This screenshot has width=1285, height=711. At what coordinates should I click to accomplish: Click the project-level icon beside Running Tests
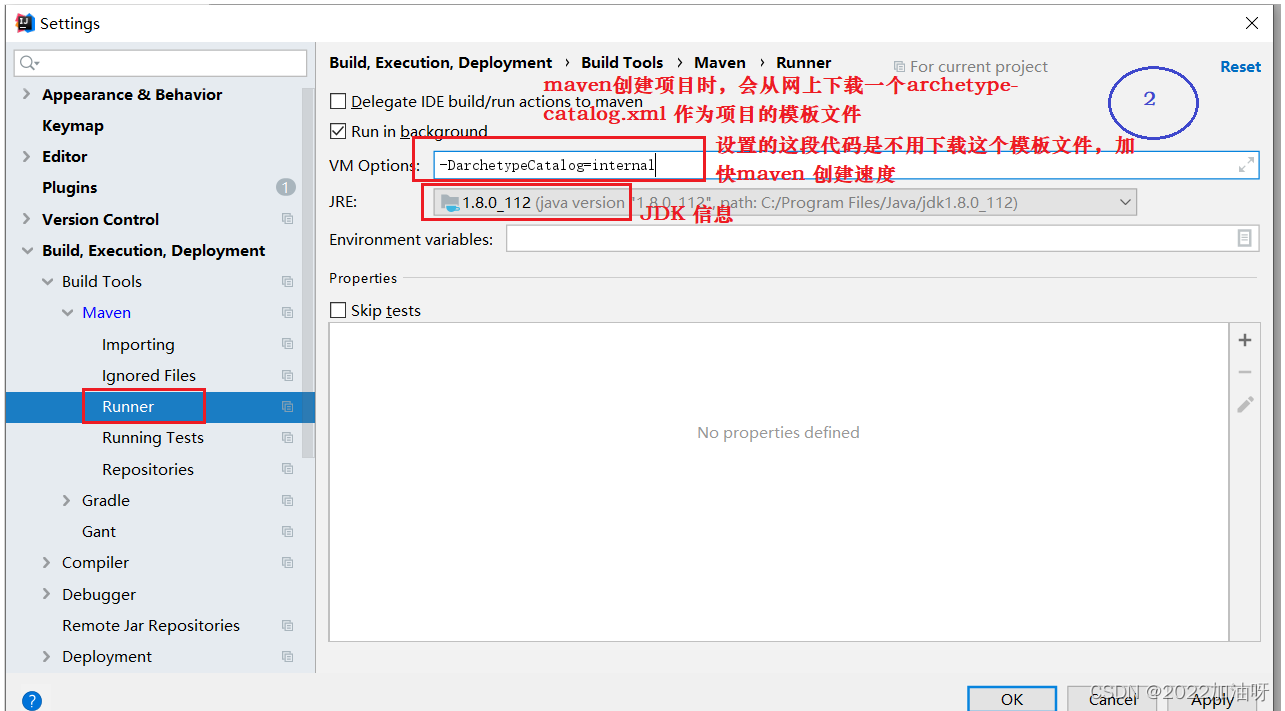[x=288, y=437]
